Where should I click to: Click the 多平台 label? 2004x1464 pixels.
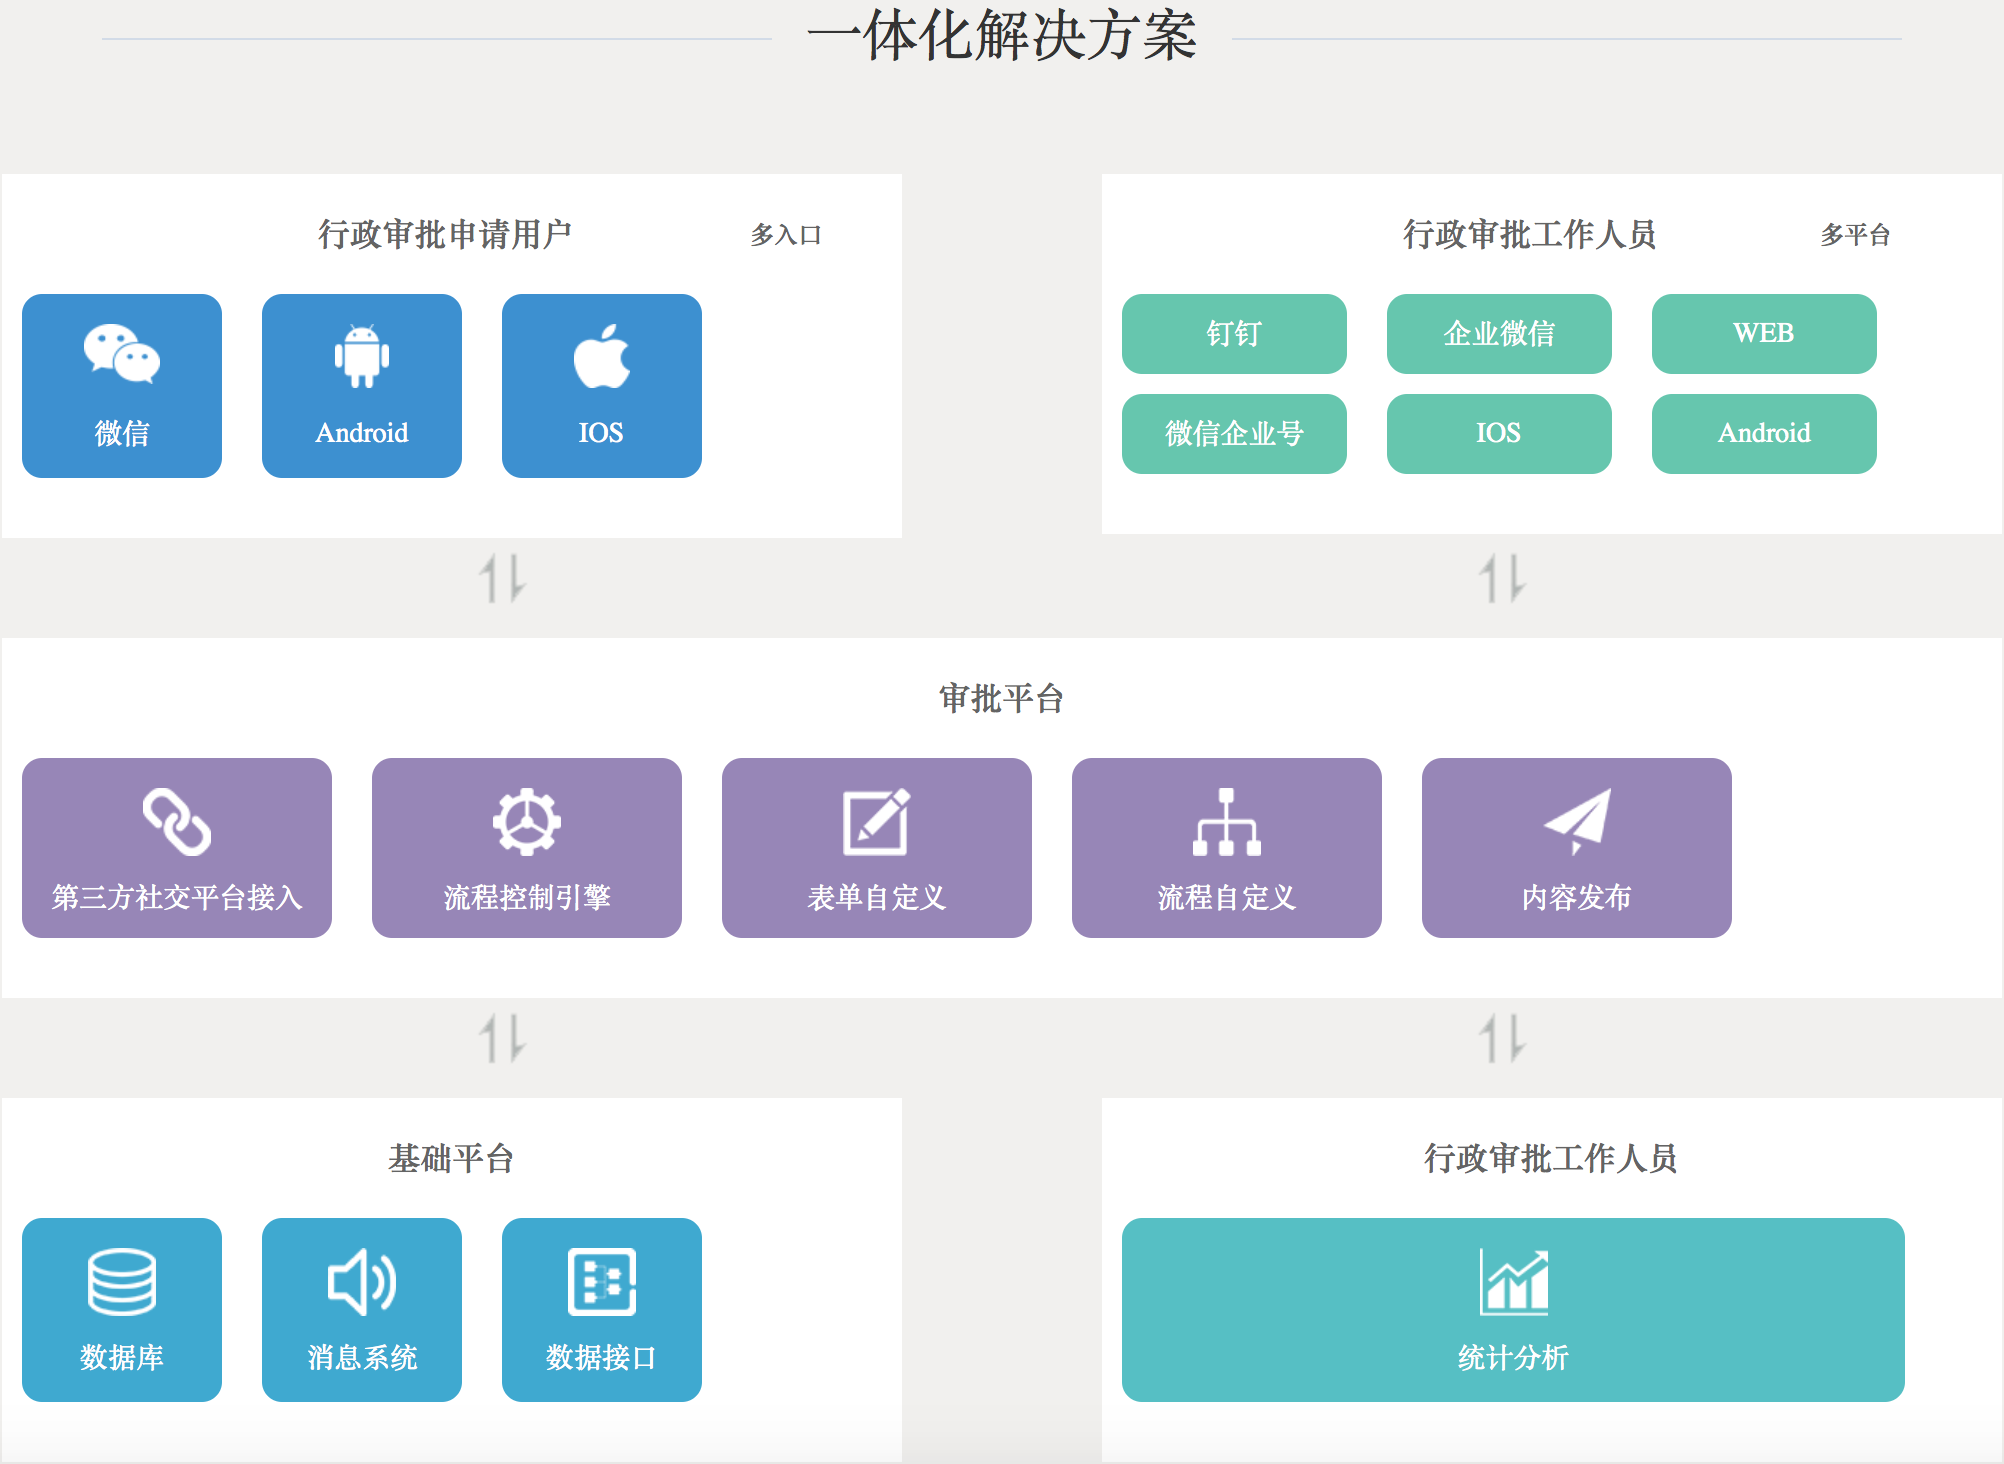(x=1855, y=235)
